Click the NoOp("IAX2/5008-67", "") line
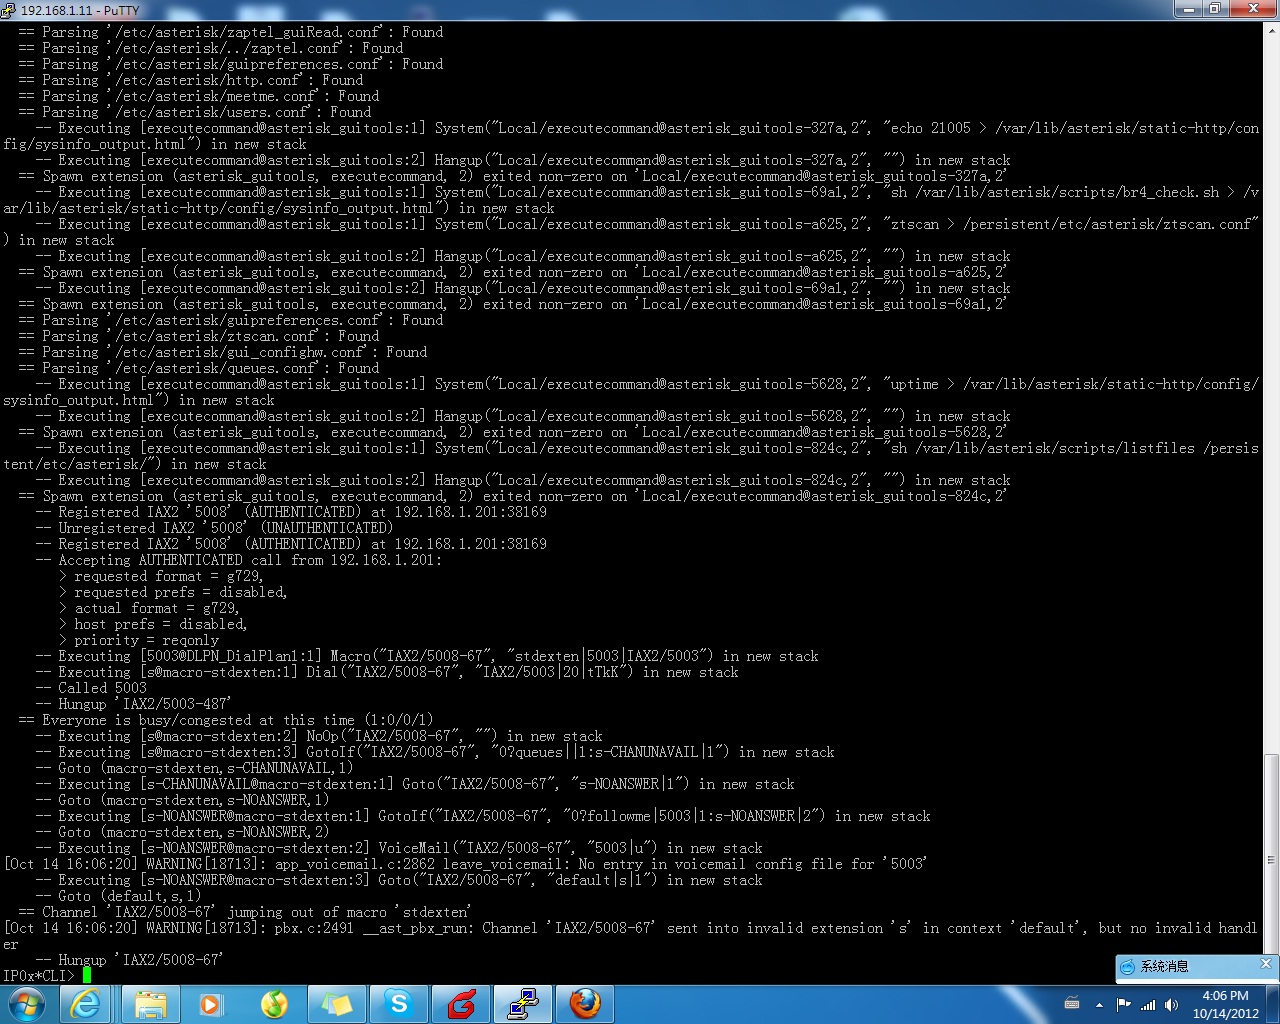 (x=319, y=736)
